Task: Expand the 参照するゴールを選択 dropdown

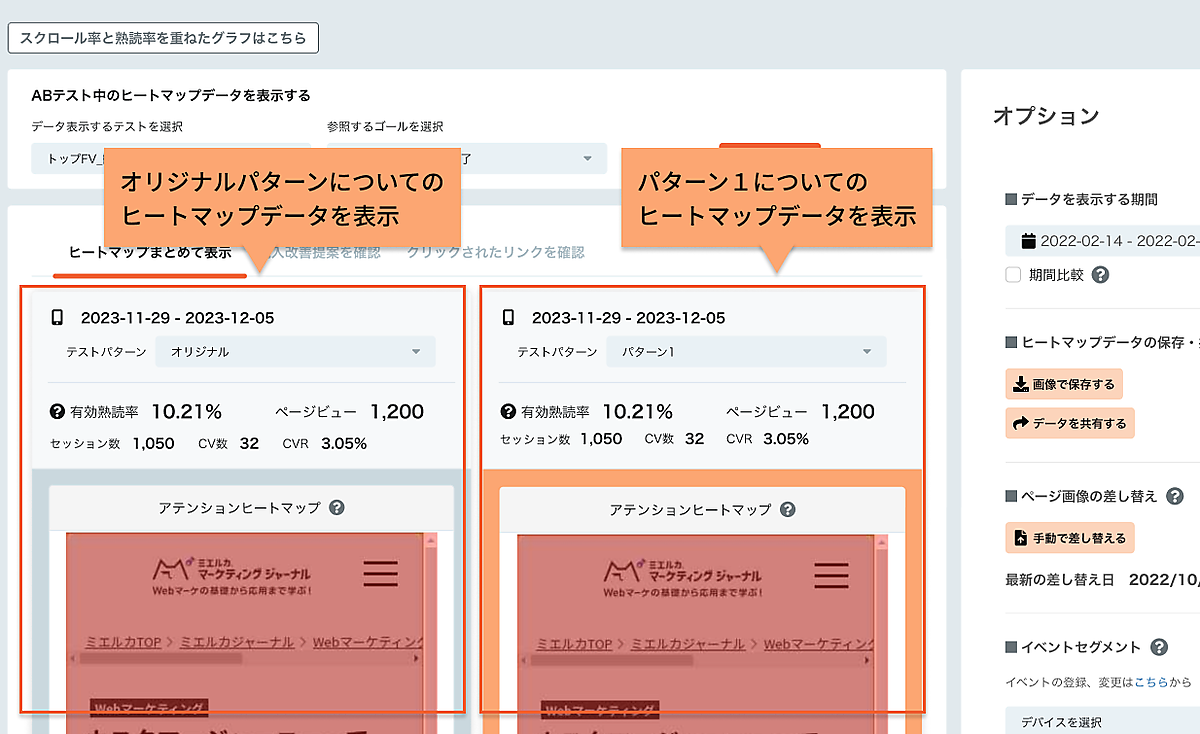Action: point(587,159)
